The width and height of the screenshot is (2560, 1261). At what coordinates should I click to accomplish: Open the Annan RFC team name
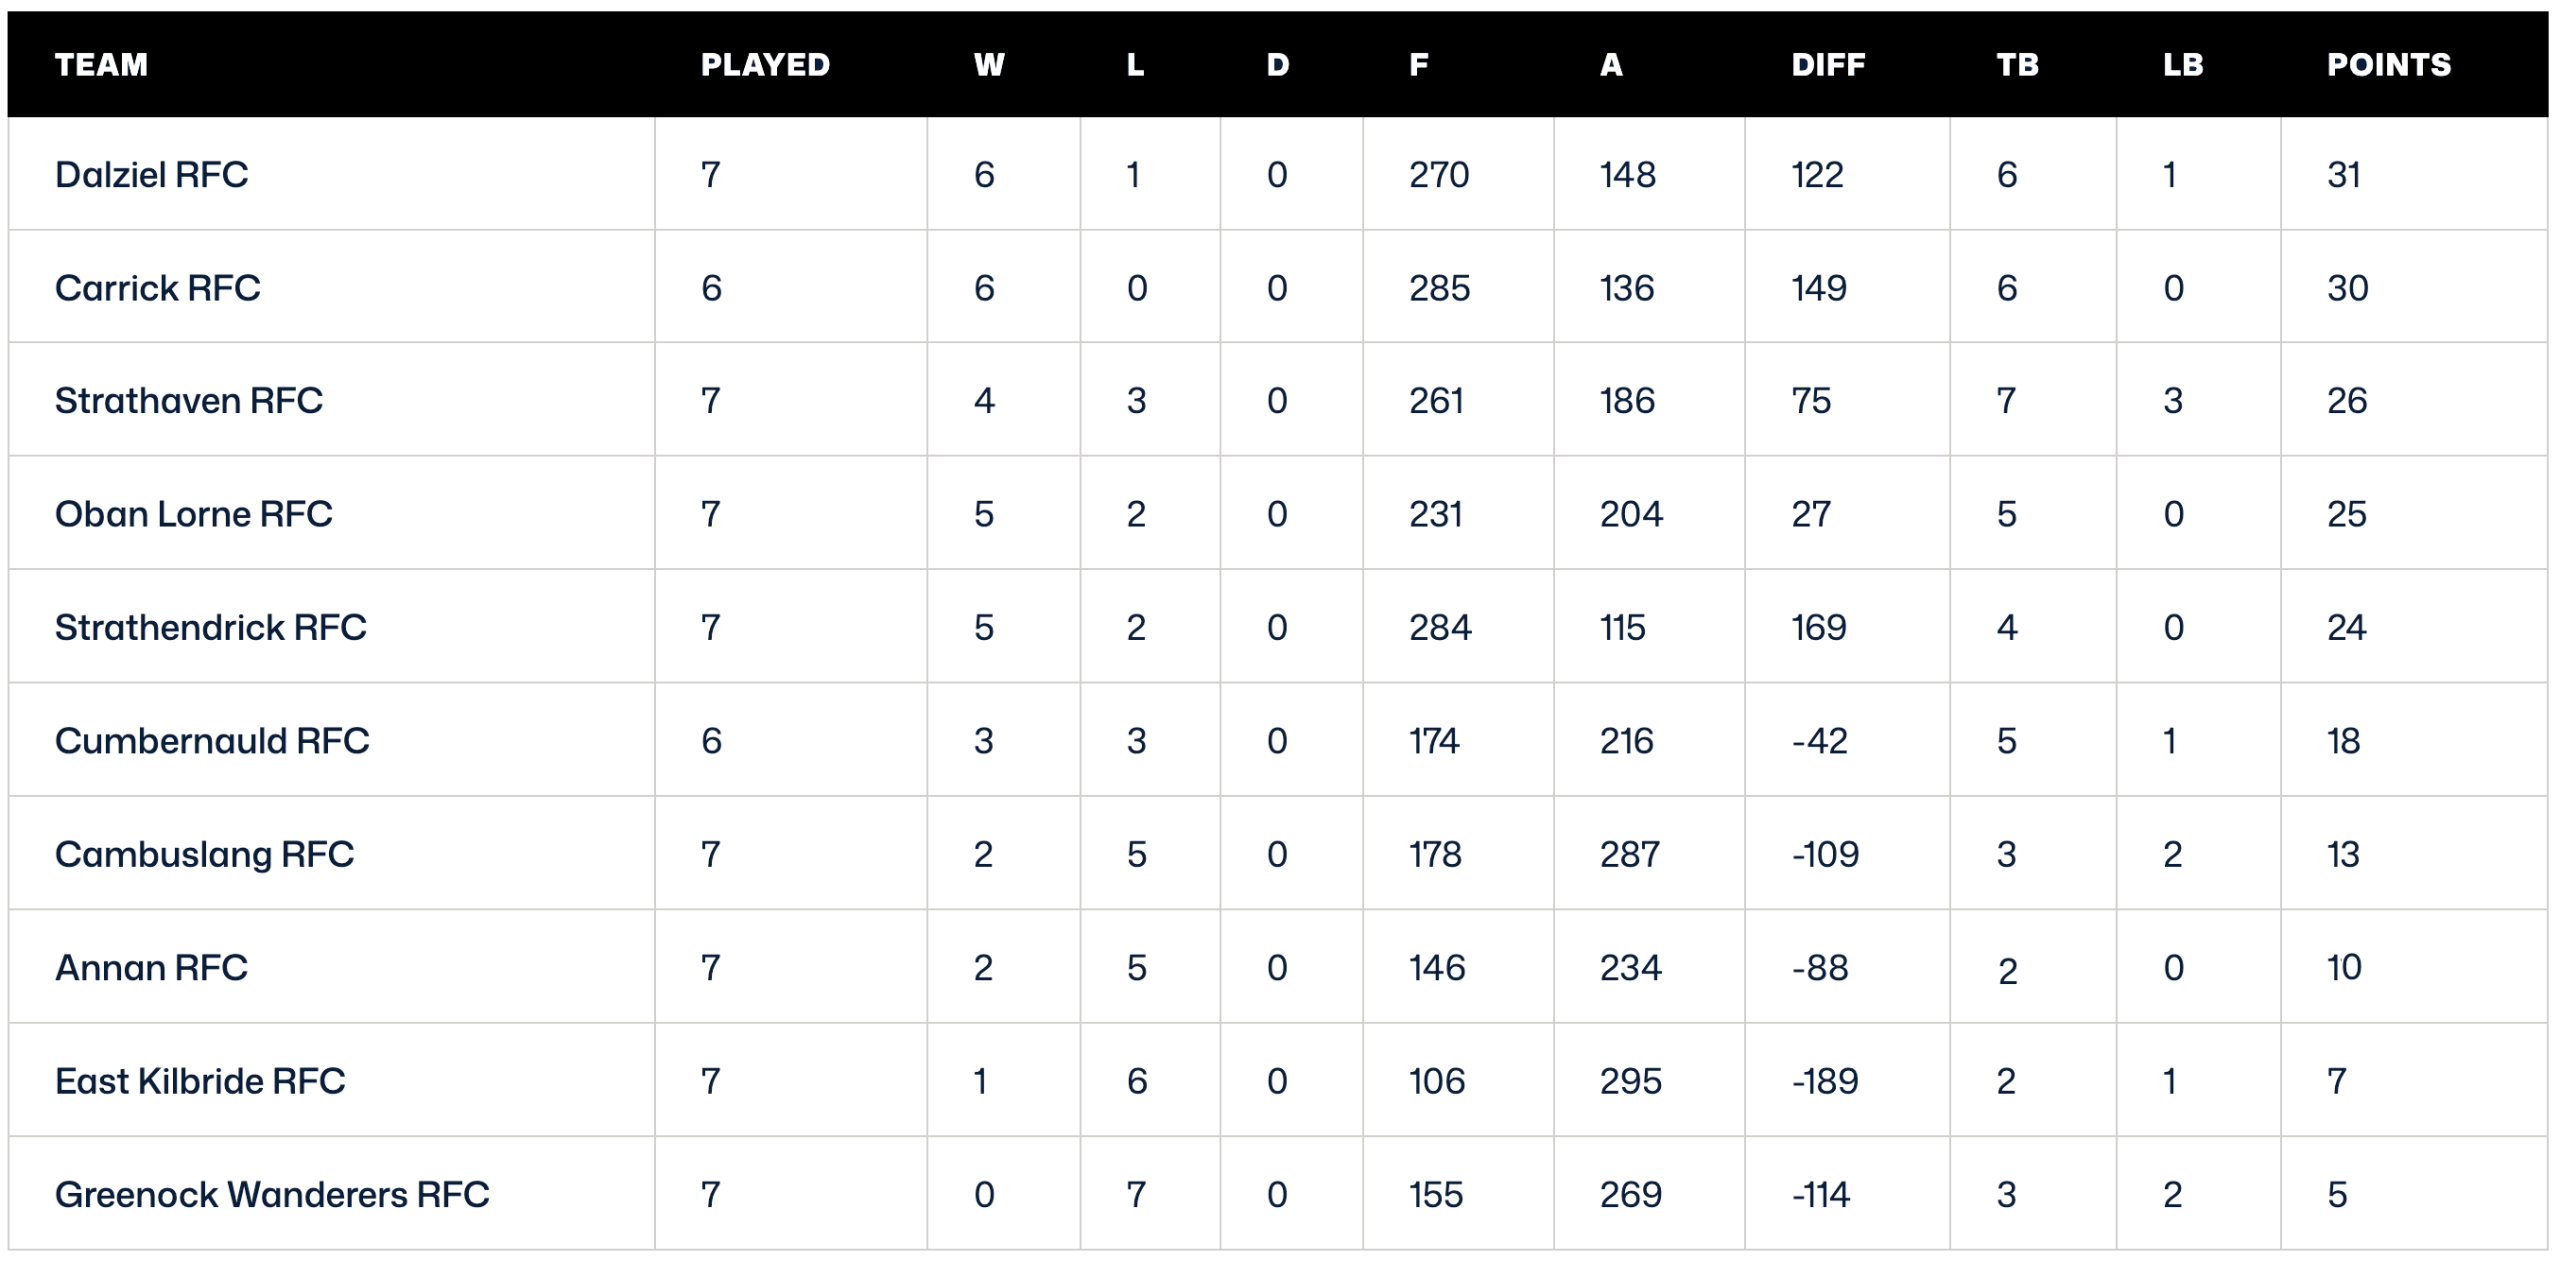pyautogui.click(x=151, y=968)
